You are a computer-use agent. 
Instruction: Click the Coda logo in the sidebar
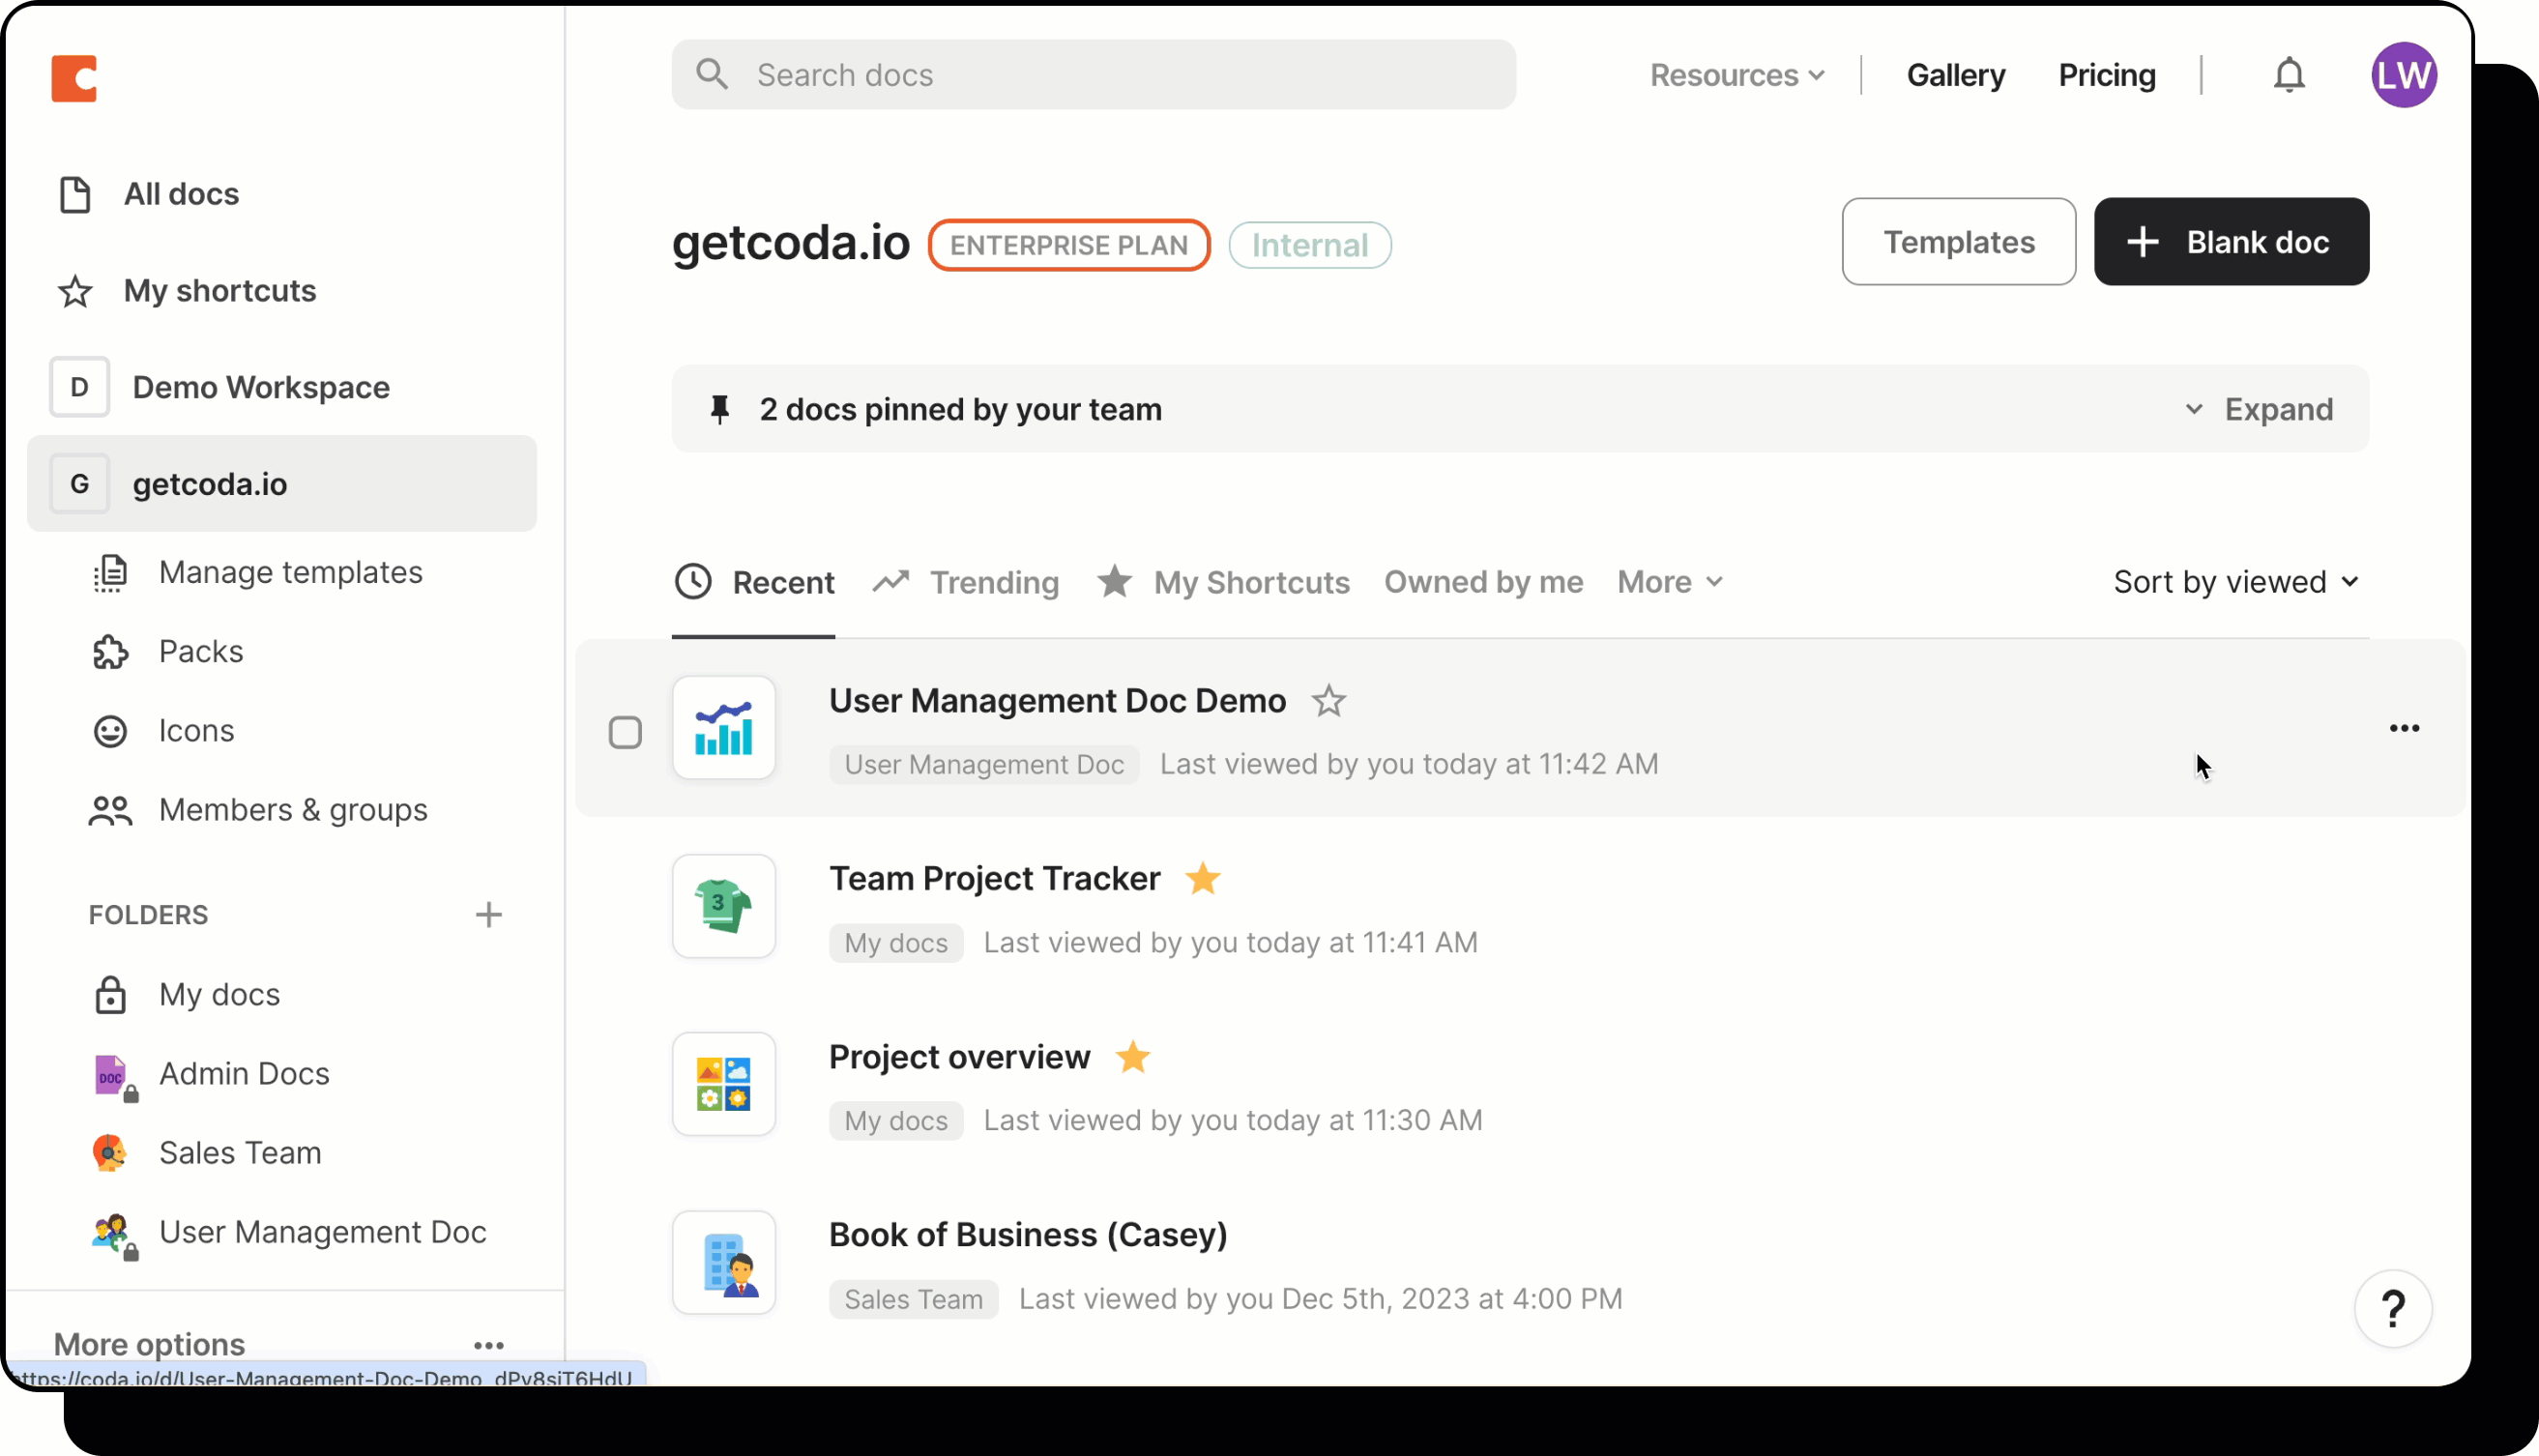pyautogui.click(x=74, y=79)
